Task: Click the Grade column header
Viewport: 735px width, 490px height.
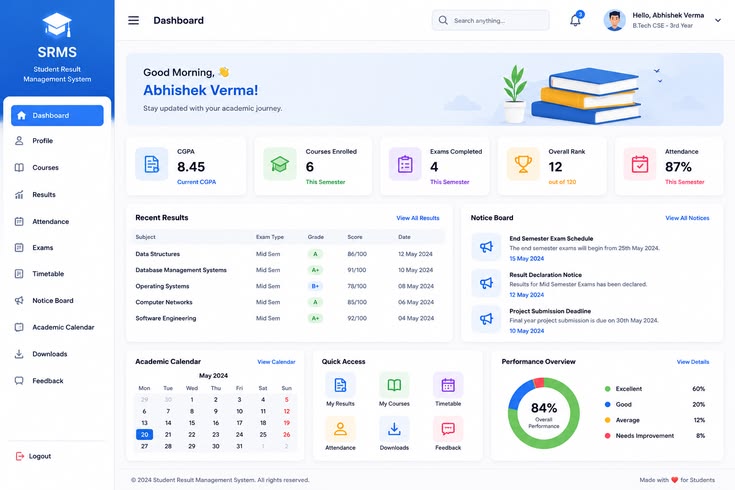Action: pos(315,237)
